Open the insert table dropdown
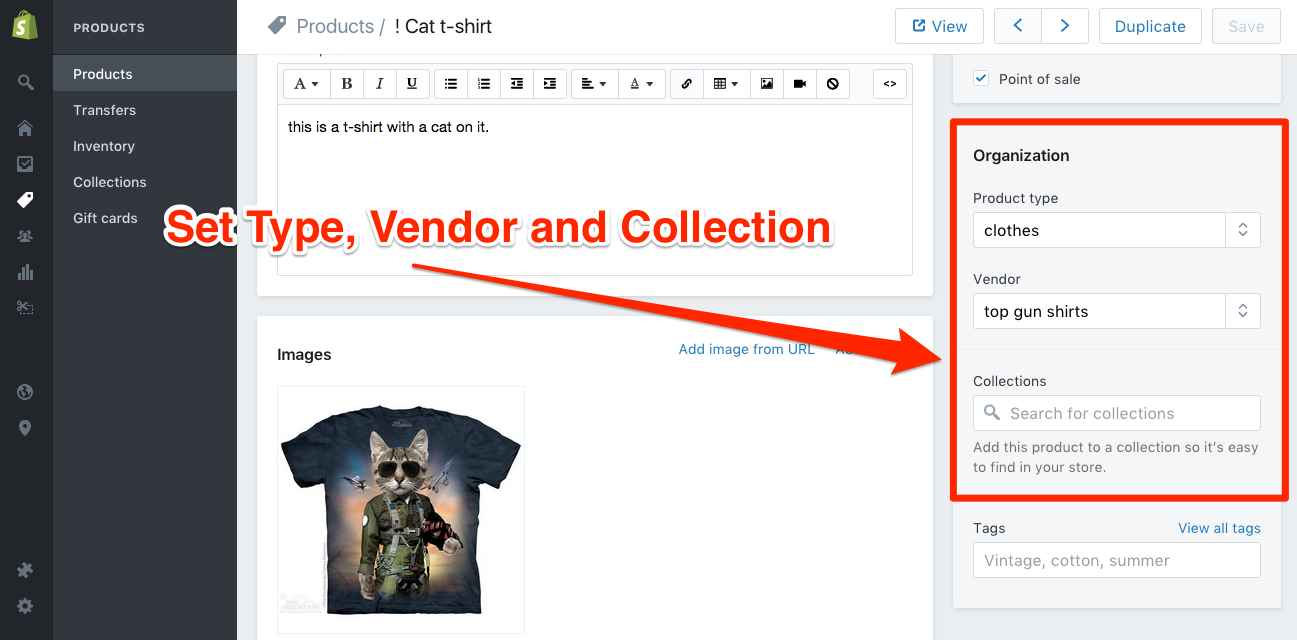The image size is (1297, 640). [x=726, y=84]
